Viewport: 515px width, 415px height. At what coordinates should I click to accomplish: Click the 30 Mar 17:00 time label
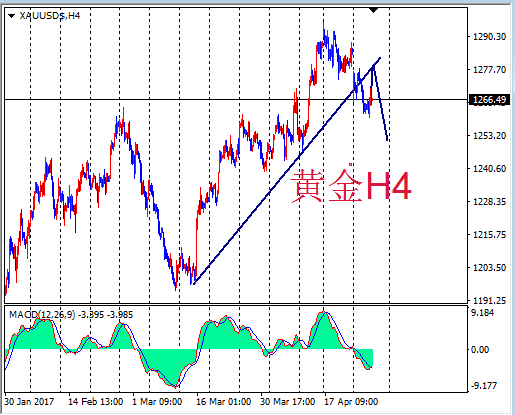point(287,402)
